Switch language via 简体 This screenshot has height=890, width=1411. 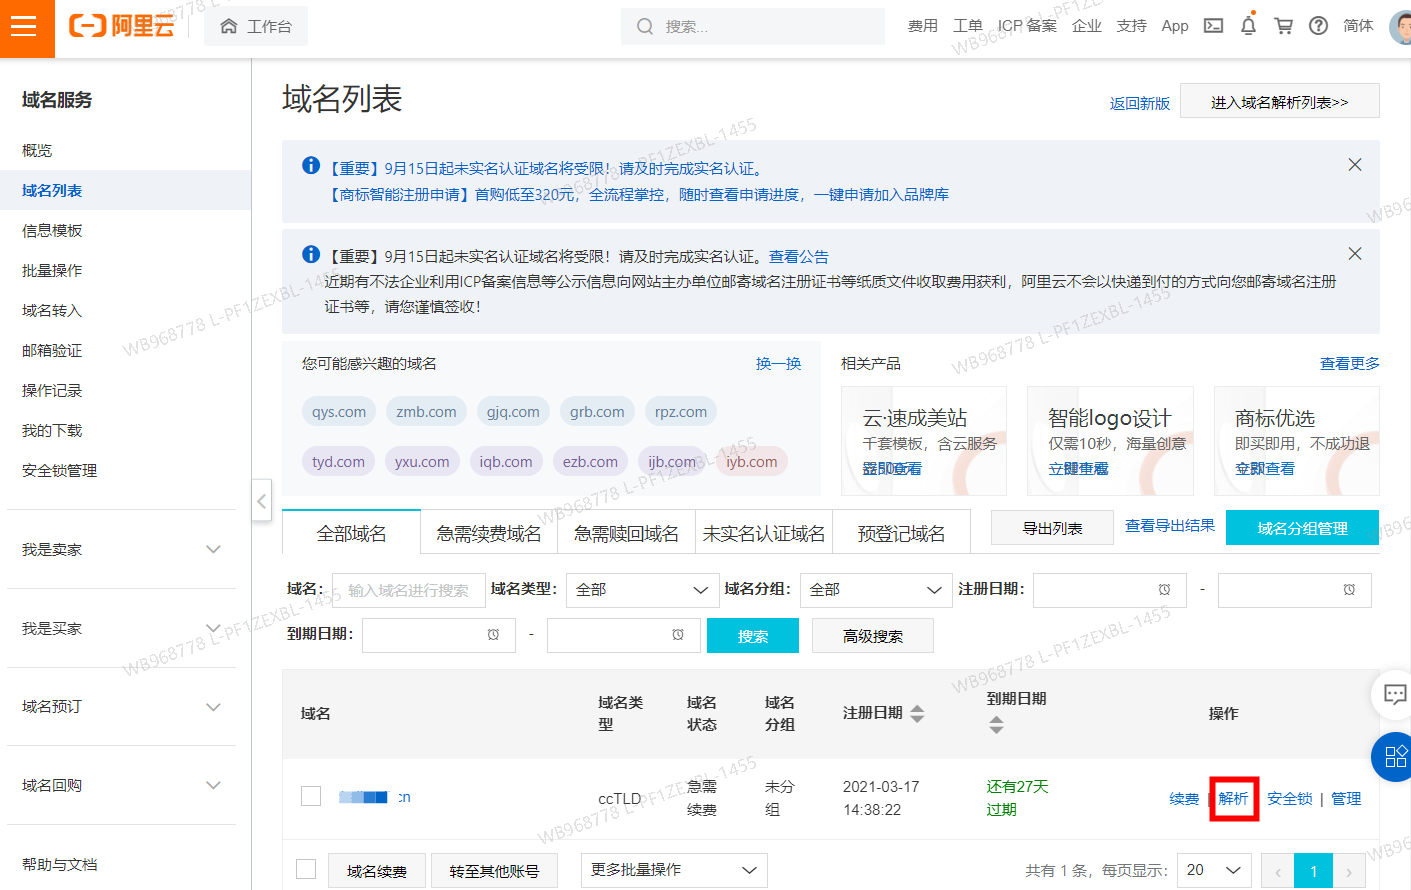(x=1358, y=26)
